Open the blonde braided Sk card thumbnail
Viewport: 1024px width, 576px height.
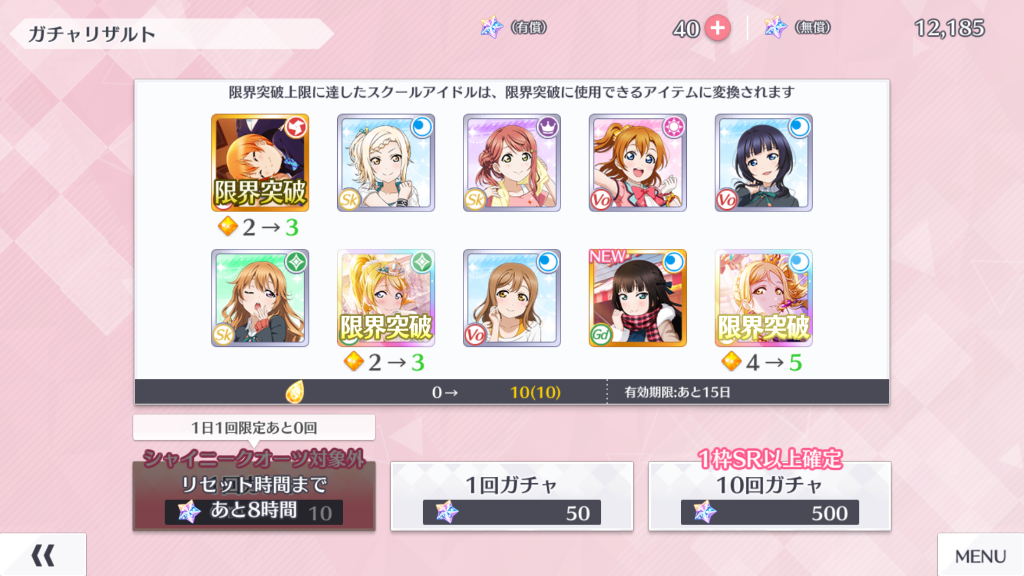[386, 163]
